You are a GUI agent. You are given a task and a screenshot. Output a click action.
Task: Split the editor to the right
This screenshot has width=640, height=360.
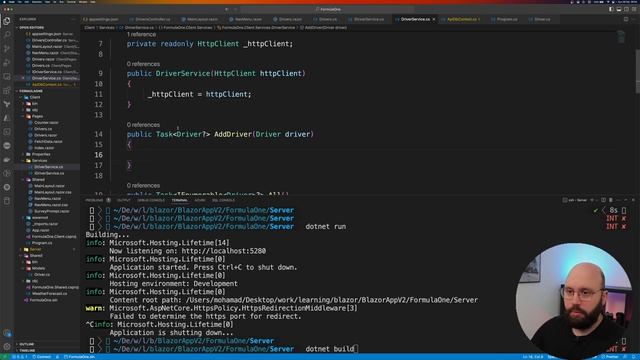click(626, 19)
